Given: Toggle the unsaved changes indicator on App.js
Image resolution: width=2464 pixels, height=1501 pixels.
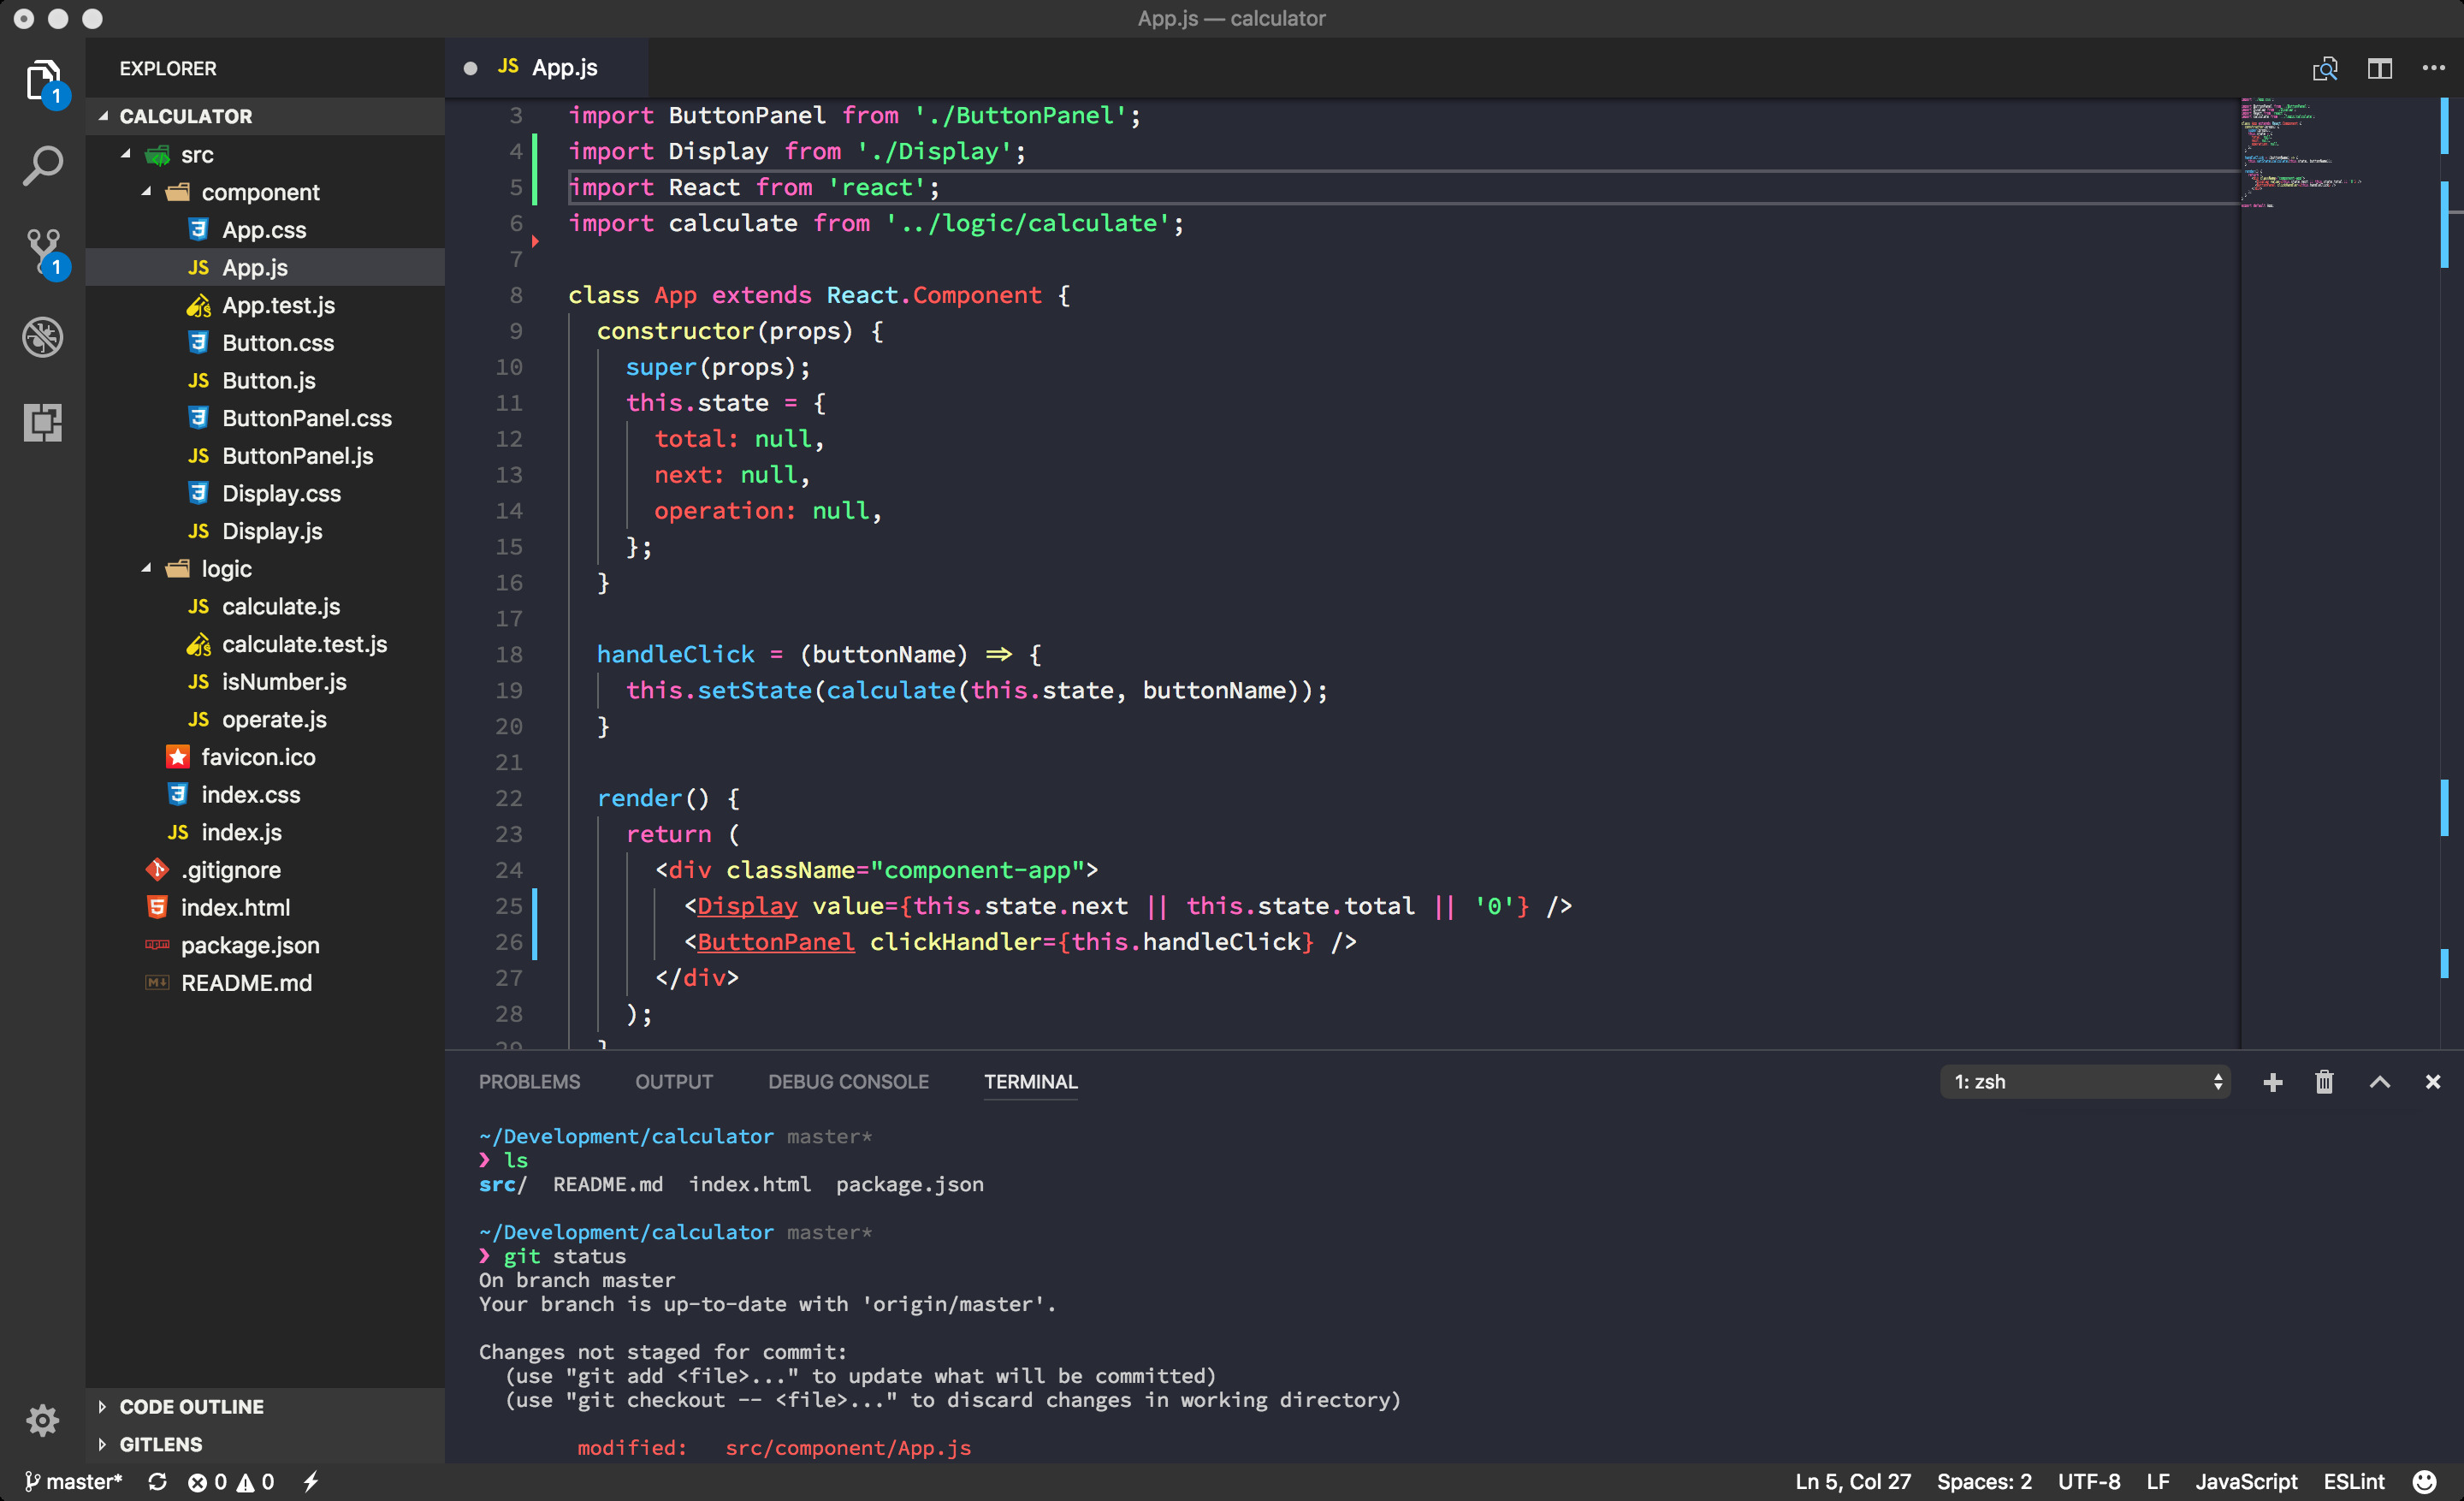Looking at the screenshot, I should 470,67.
